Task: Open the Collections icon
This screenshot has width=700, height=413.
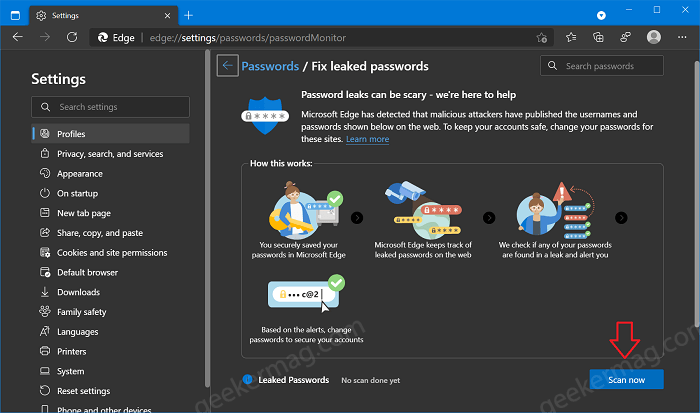Action: pyautogui.click(x=598, y=38)
